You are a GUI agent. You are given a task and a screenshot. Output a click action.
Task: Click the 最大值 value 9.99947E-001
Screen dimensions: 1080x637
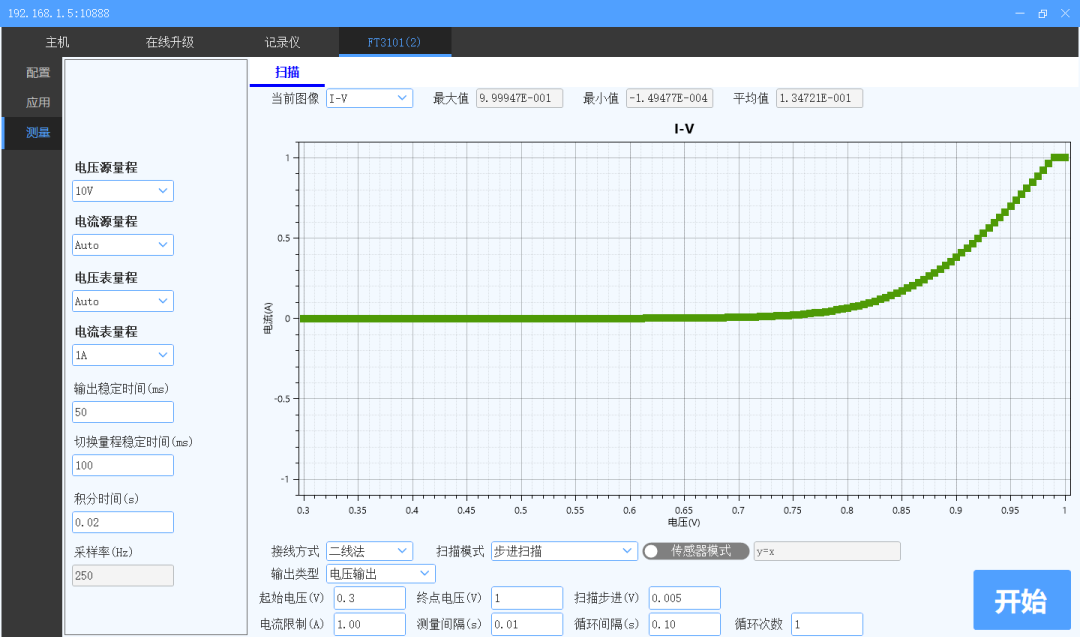[x=519, y=98]
